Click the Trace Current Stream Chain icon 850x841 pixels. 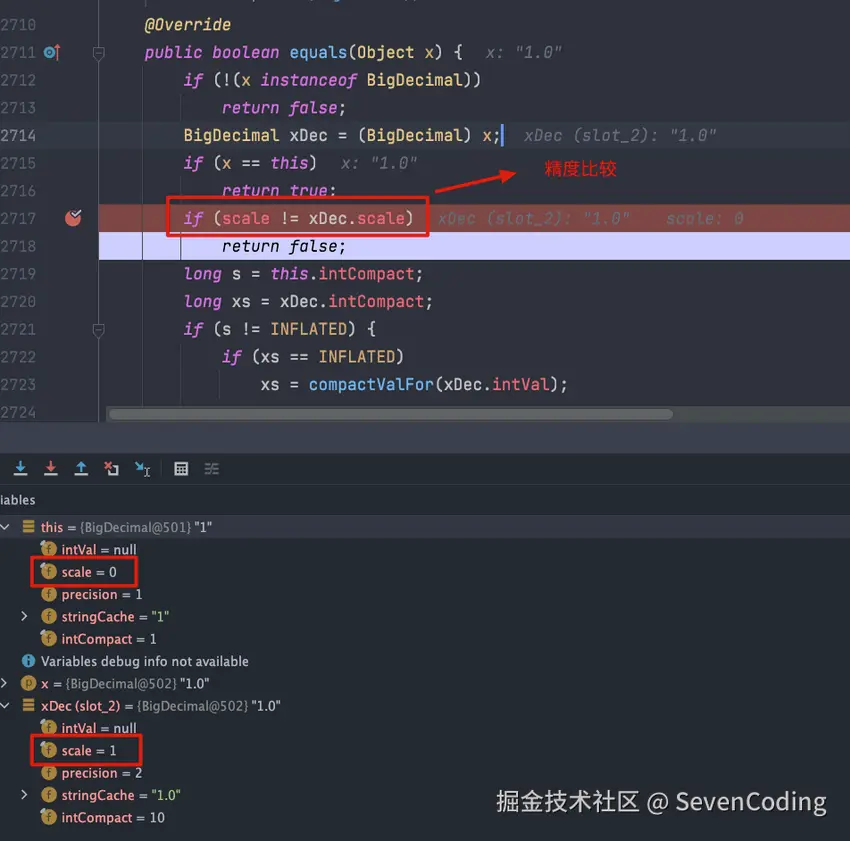[x=211, y=469]
